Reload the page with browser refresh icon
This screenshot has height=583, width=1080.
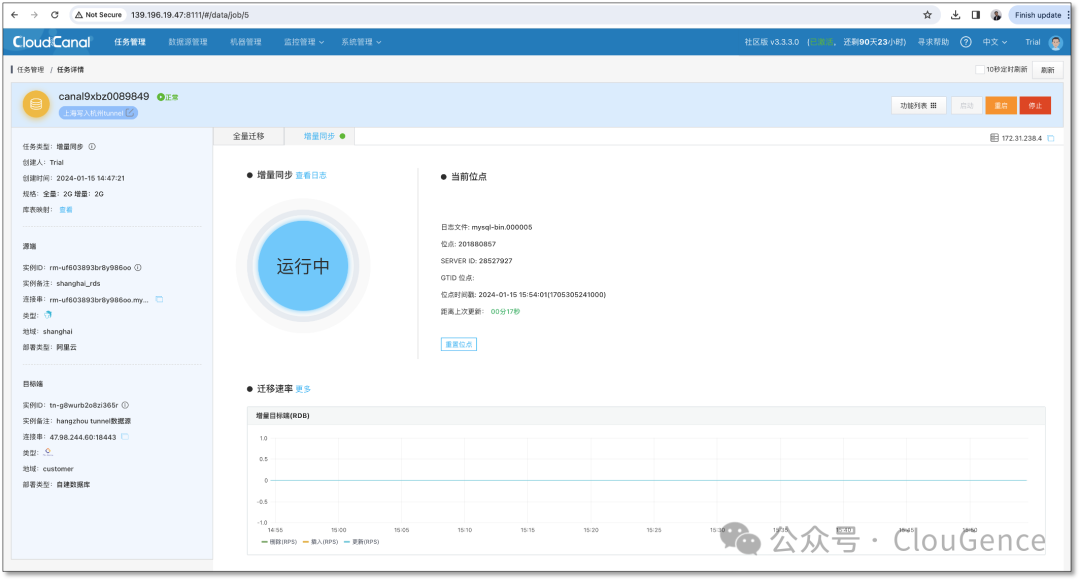[x=54, y=14]
